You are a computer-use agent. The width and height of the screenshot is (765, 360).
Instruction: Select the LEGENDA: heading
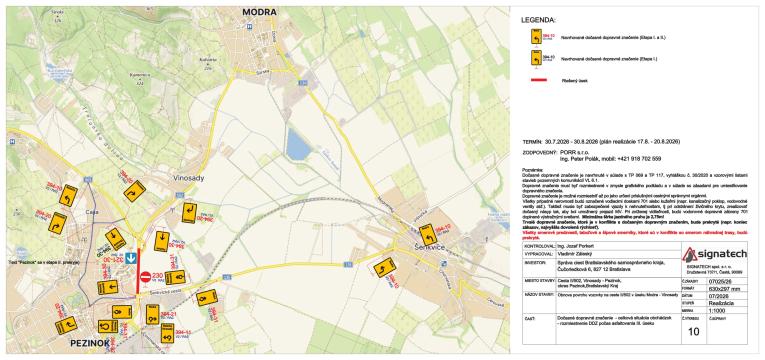(539, 20)
